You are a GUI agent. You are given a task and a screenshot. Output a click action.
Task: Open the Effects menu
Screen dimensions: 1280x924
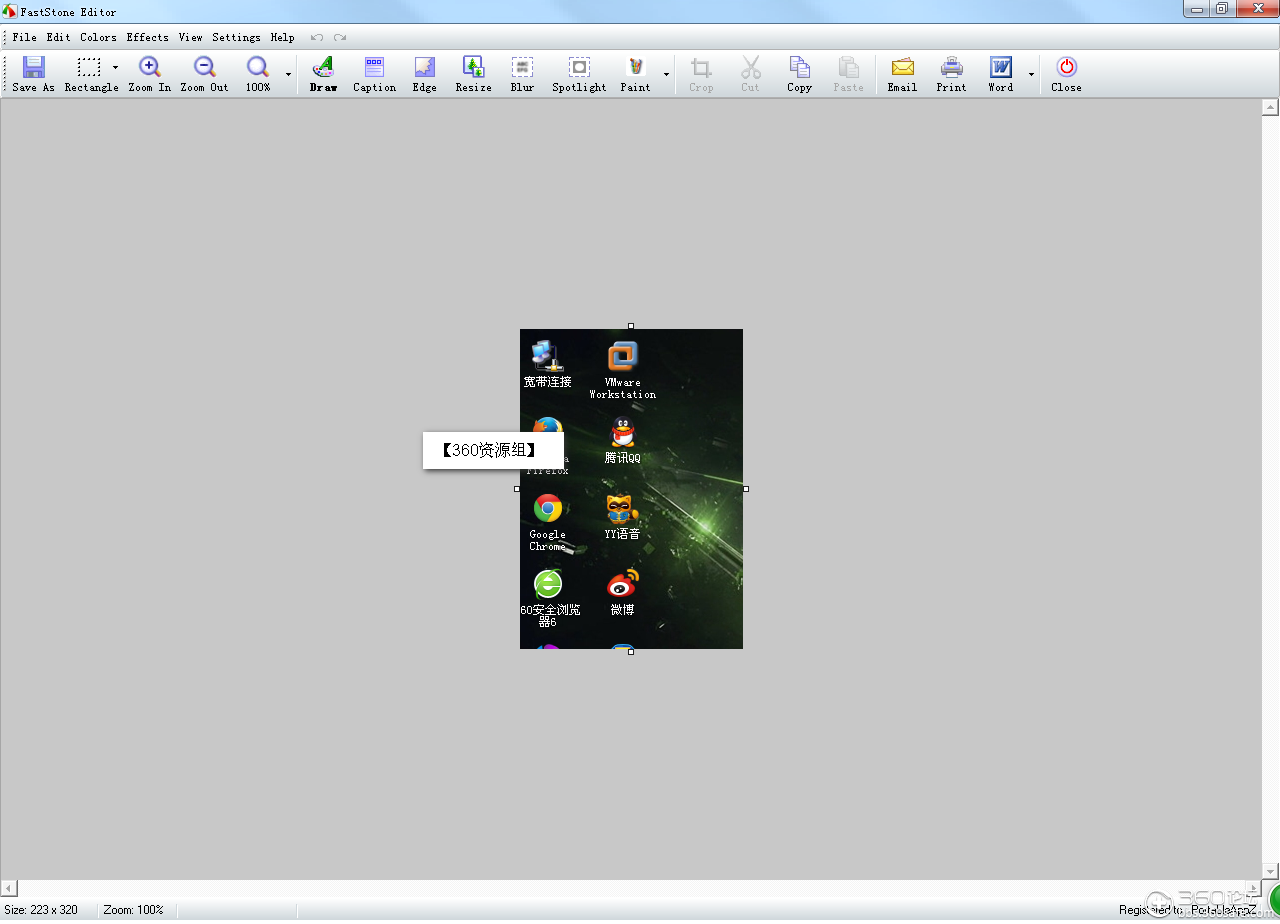[x=147, y=37]
